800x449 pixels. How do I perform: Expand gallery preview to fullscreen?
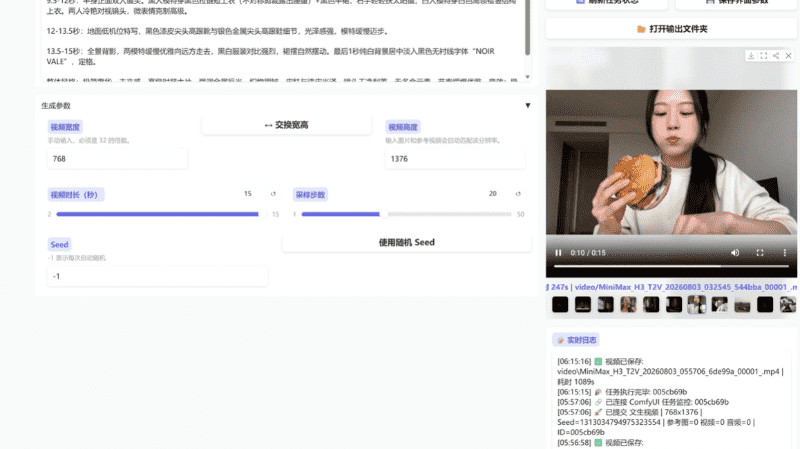click(763, 56)
